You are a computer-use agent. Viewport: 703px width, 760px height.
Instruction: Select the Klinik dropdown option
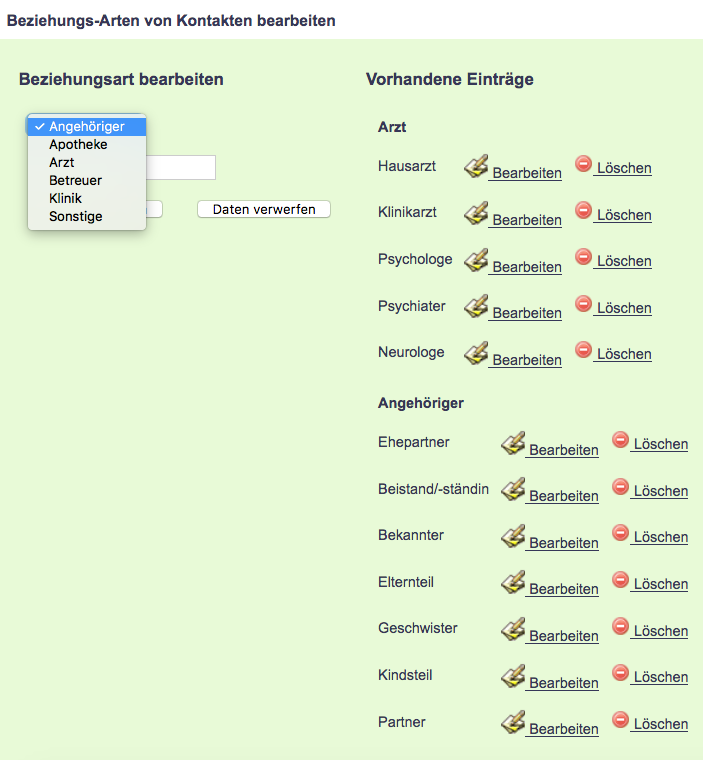click(x=65, y=199)
